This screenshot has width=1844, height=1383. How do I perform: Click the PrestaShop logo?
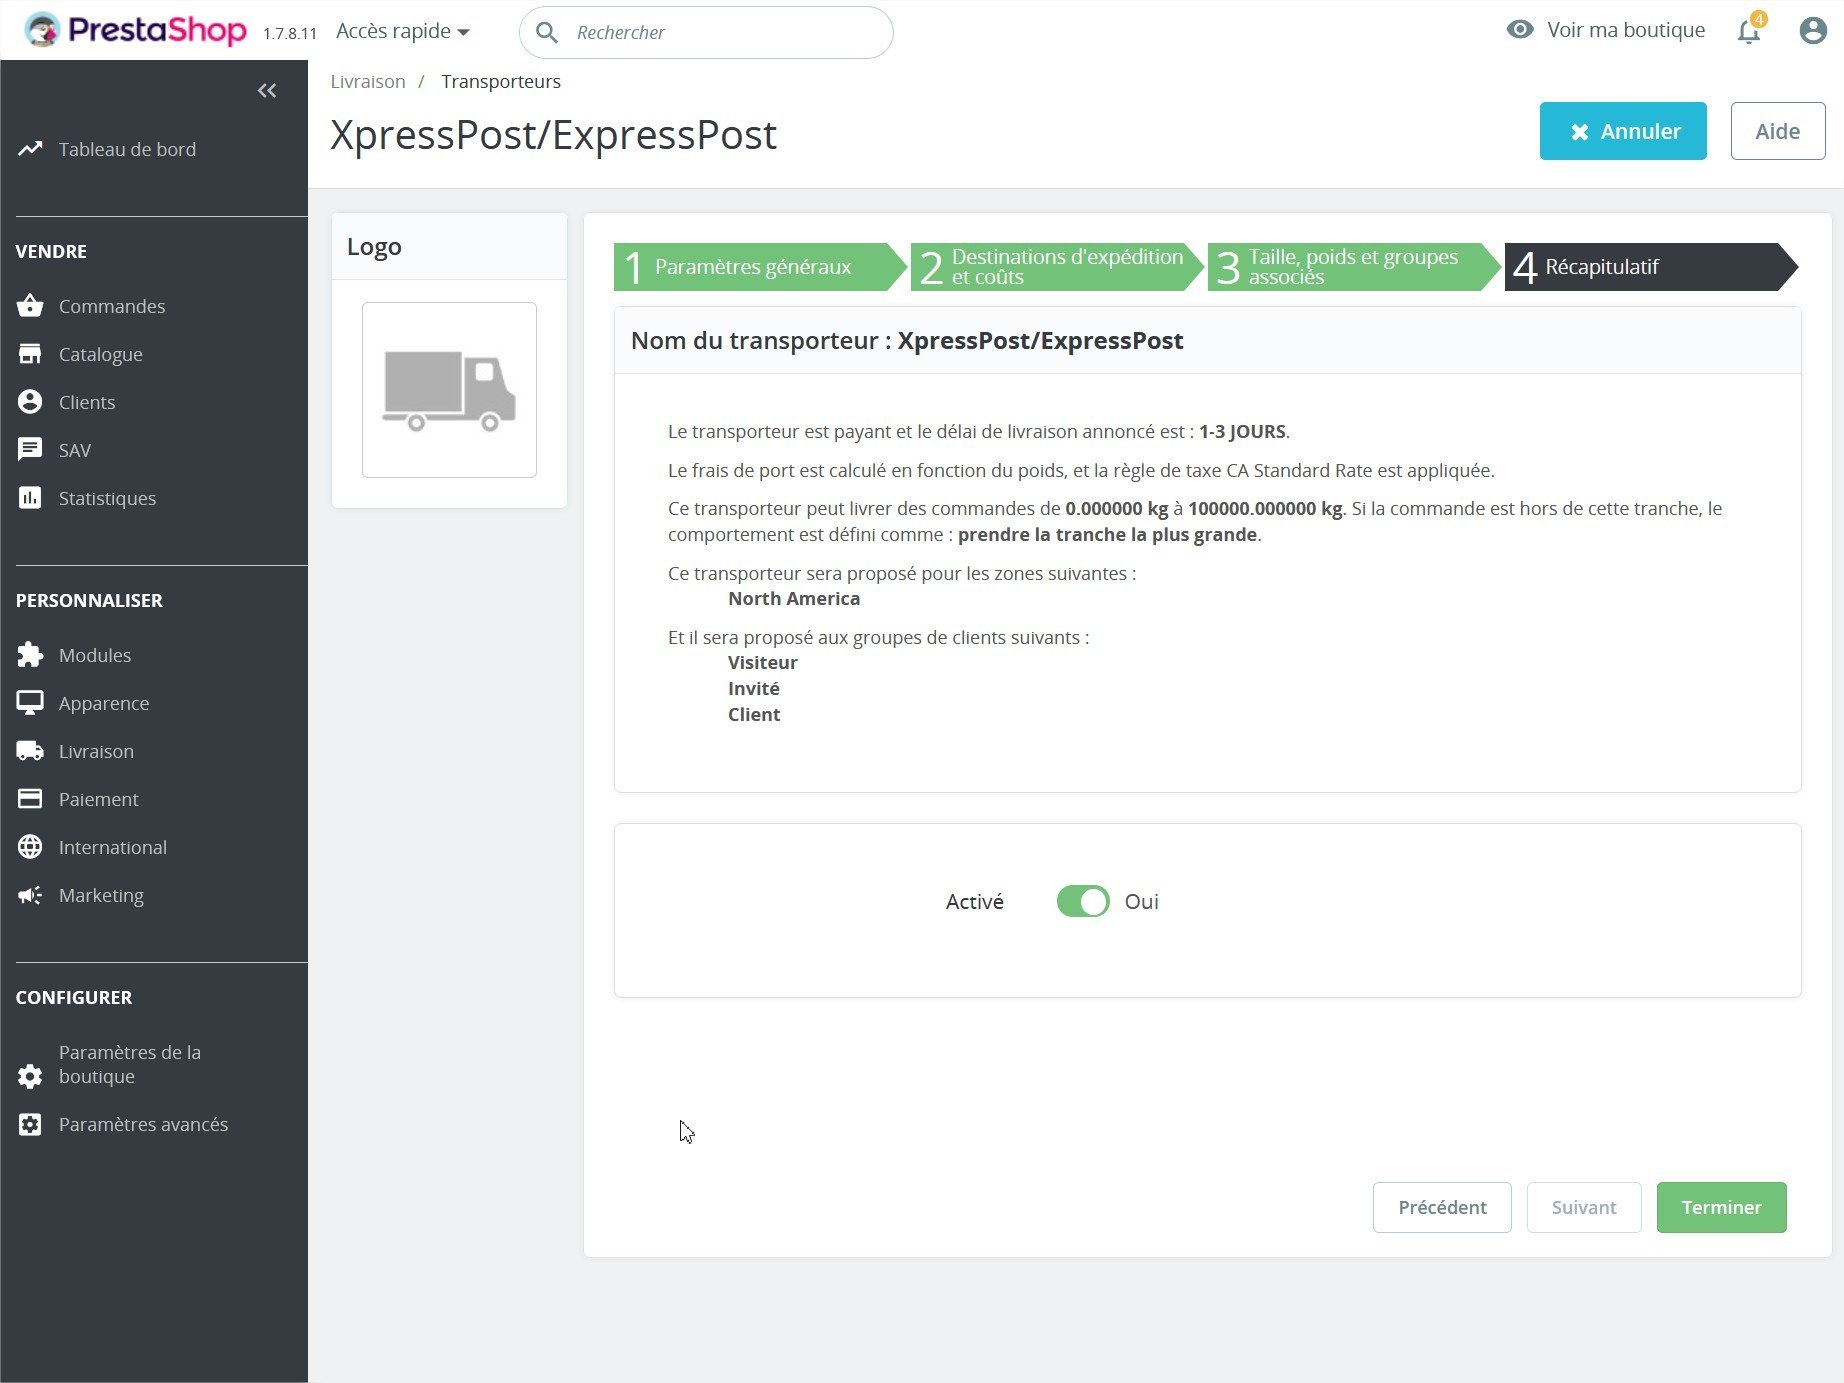click(x=136, y=30)
